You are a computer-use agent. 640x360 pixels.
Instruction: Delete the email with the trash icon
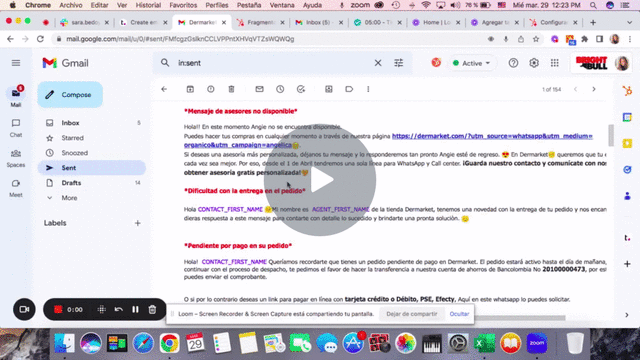tap(231, 89)
